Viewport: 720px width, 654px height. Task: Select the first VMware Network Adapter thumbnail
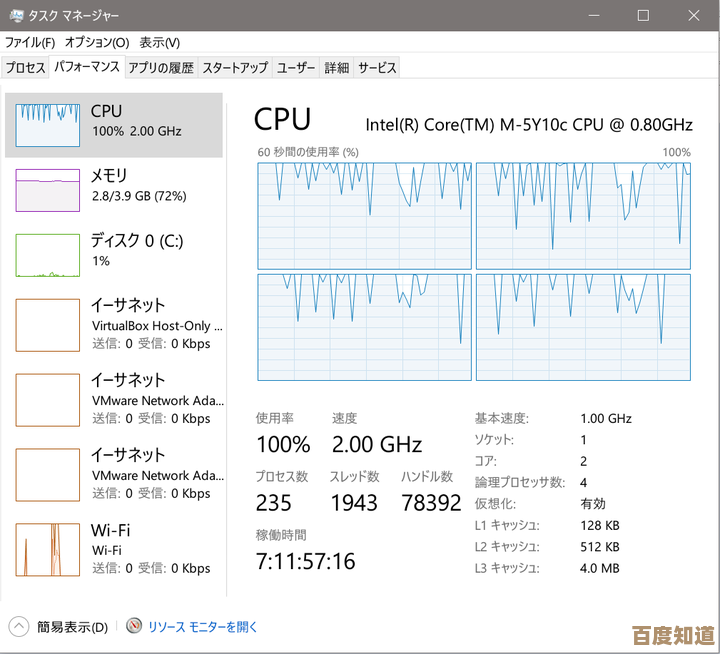point(48,400)
